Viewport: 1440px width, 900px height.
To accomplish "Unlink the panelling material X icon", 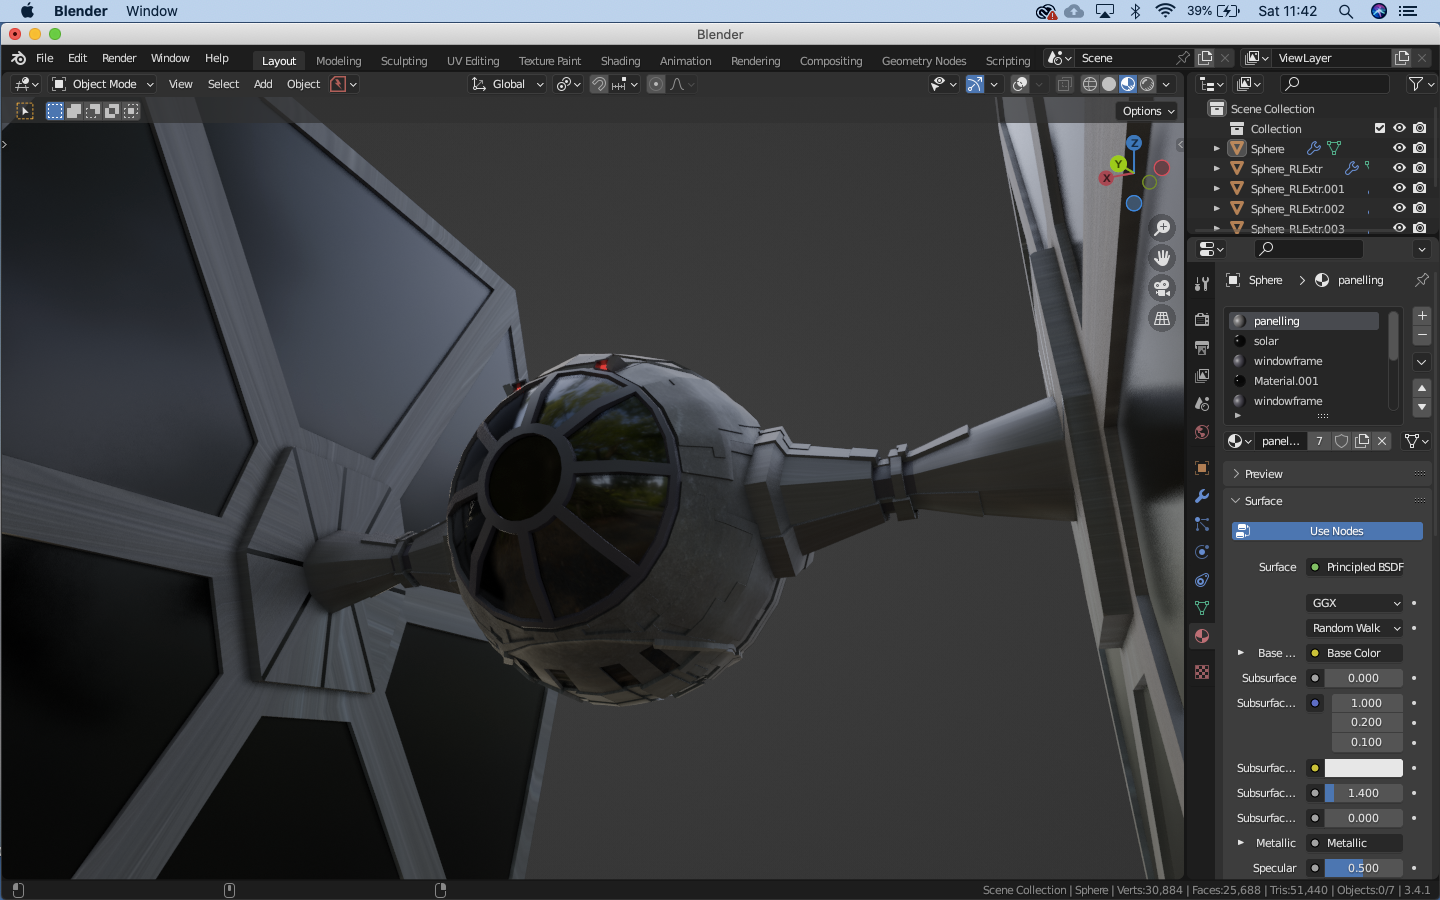I will [x=1382, y=441].
